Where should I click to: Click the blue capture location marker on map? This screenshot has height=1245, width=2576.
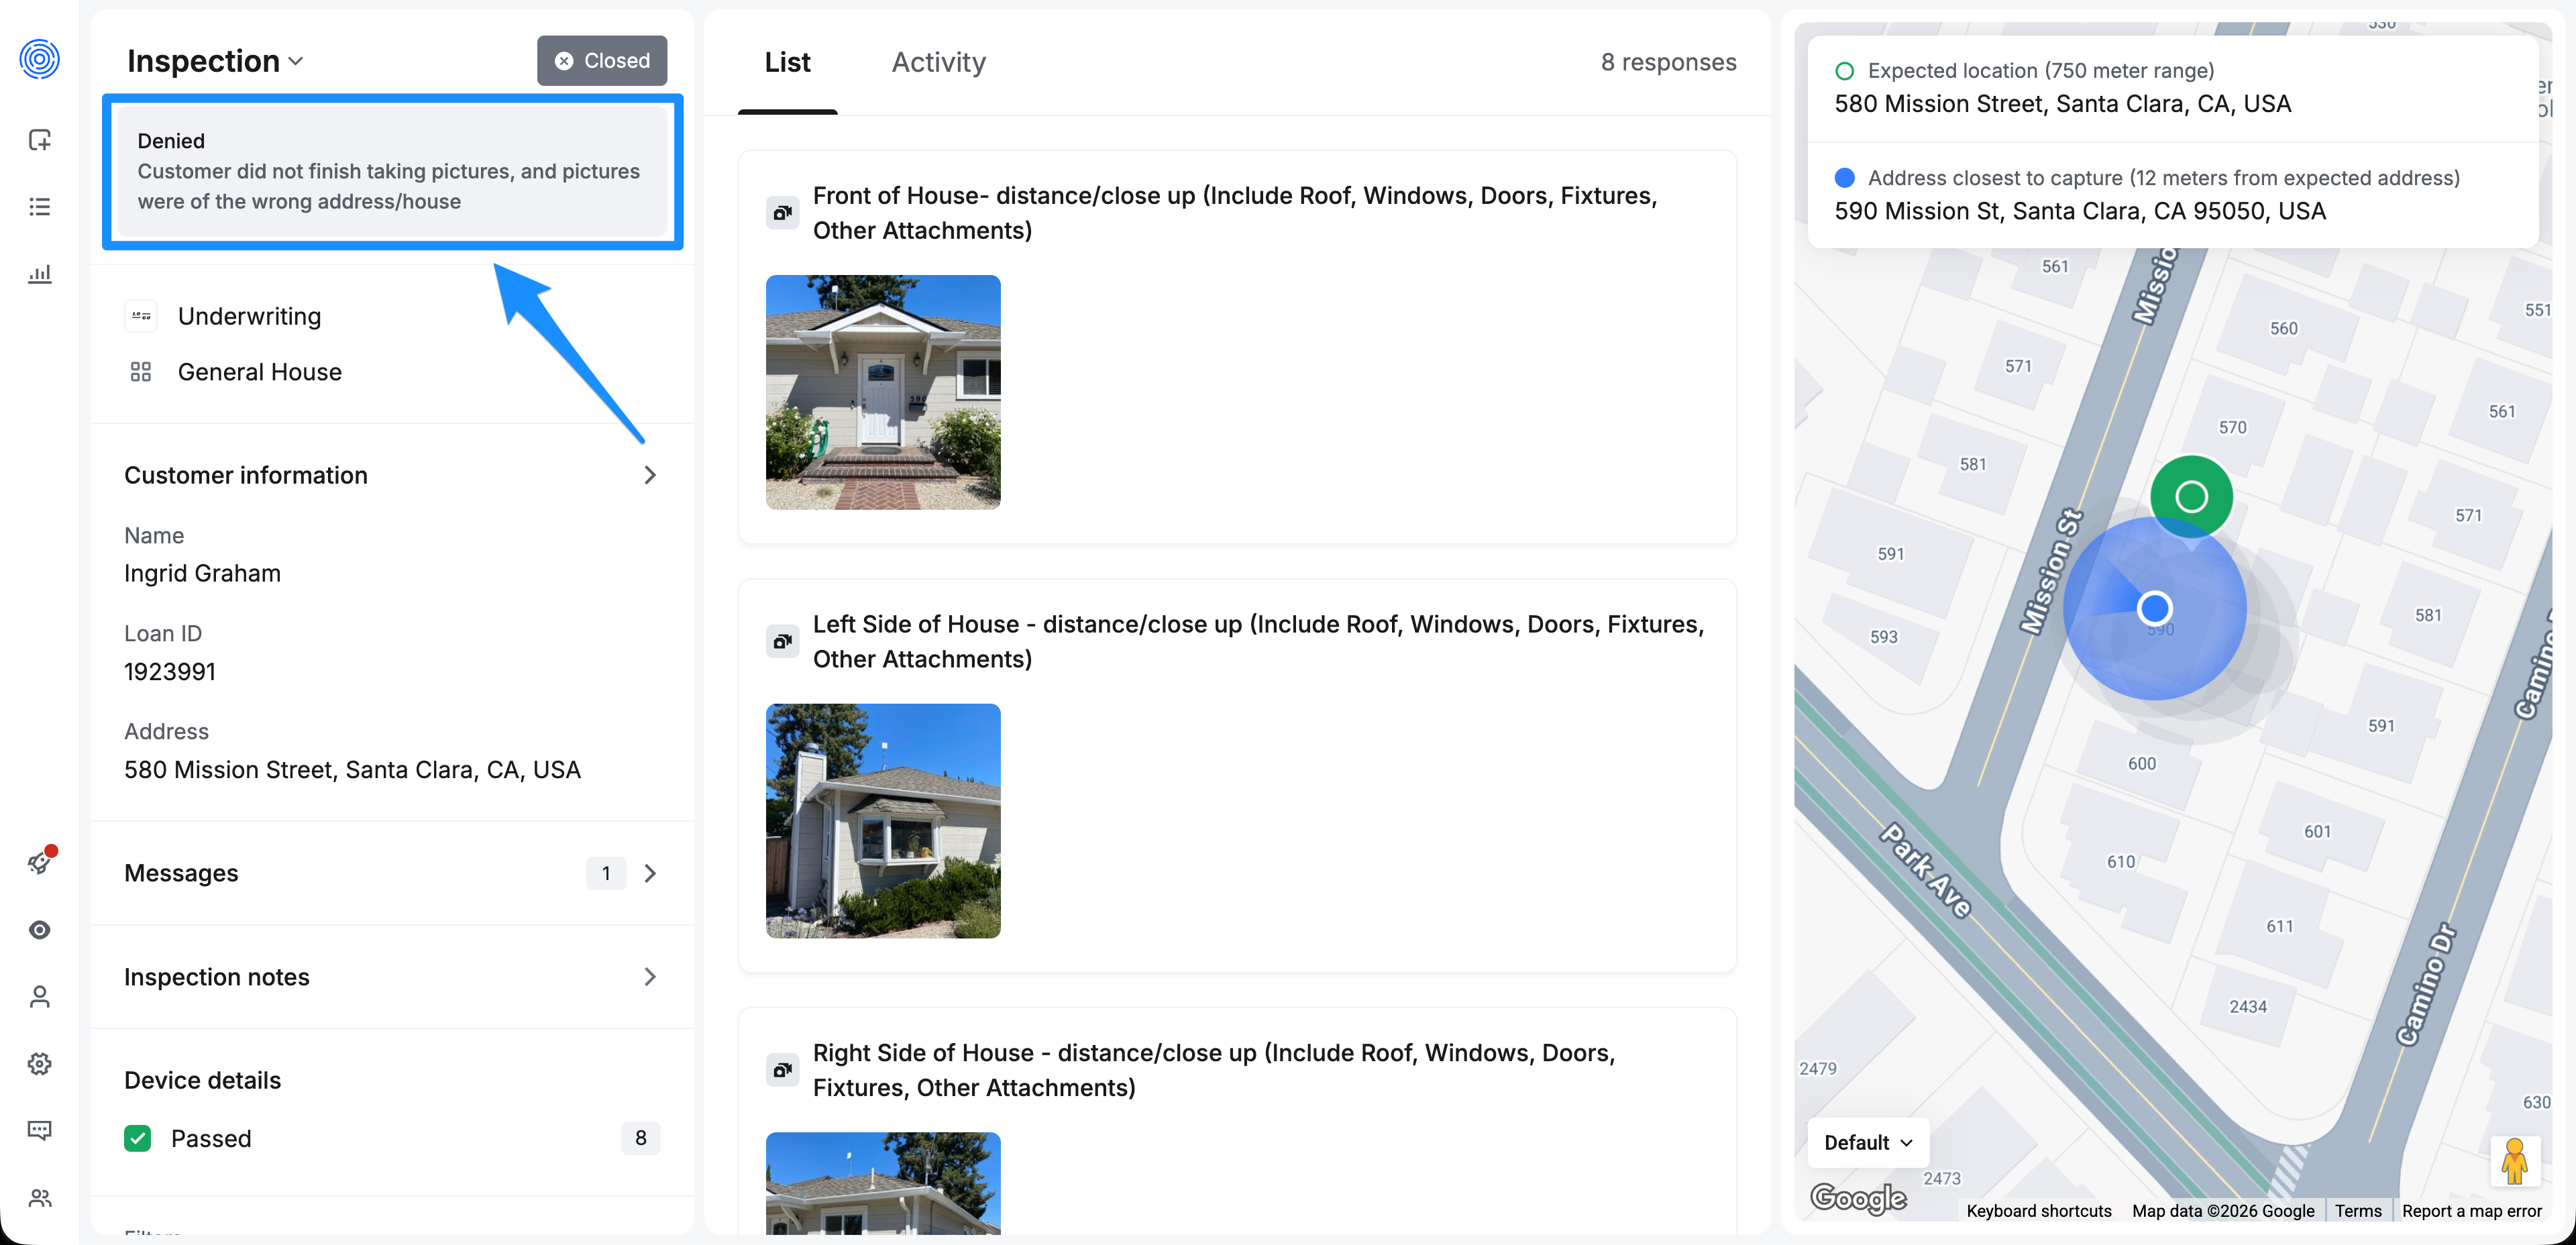[x=2154, y=608]
